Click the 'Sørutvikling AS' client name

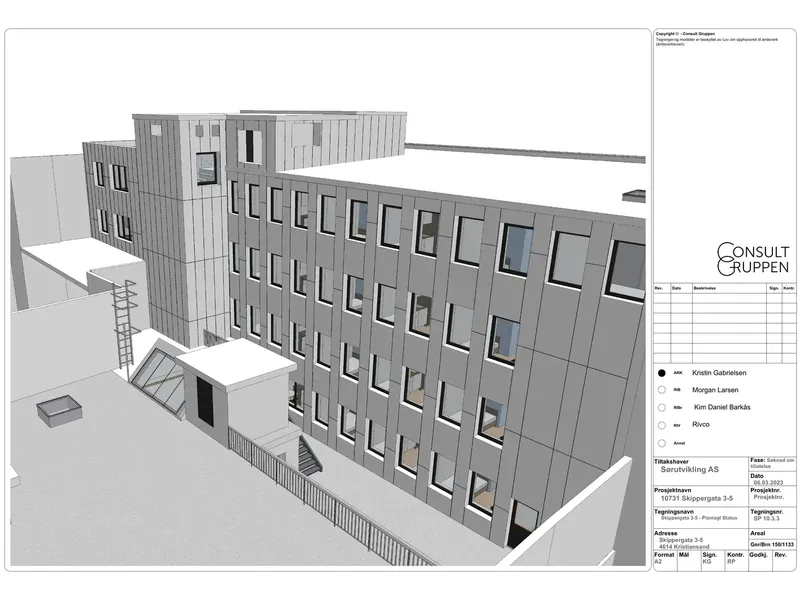(x=689, y=469)
